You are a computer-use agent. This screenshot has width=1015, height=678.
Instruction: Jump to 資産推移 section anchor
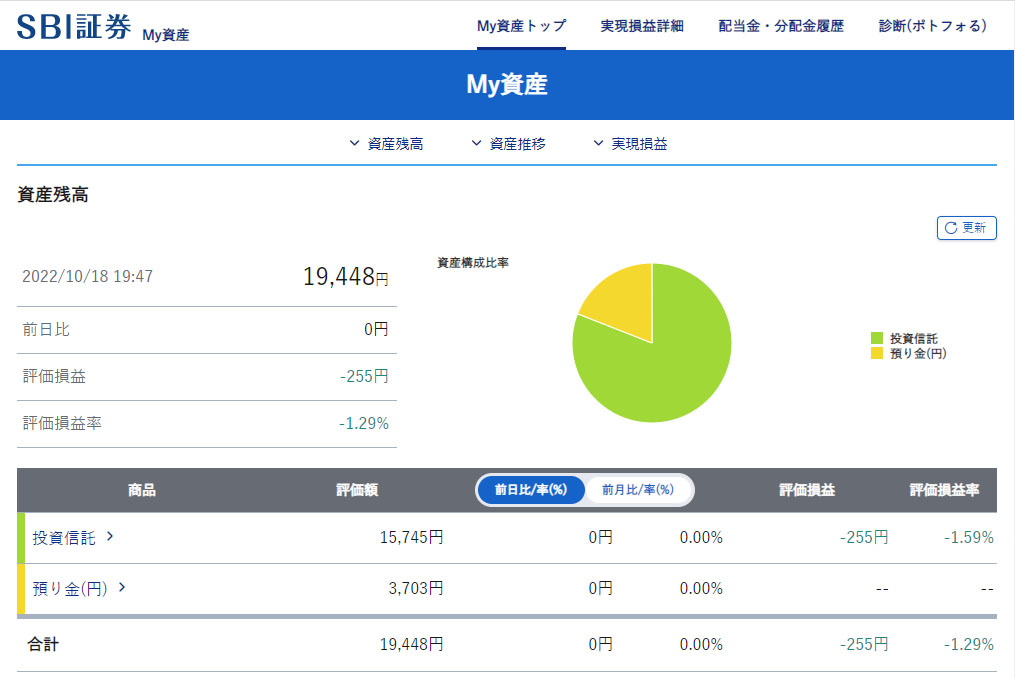pos(508,144)
